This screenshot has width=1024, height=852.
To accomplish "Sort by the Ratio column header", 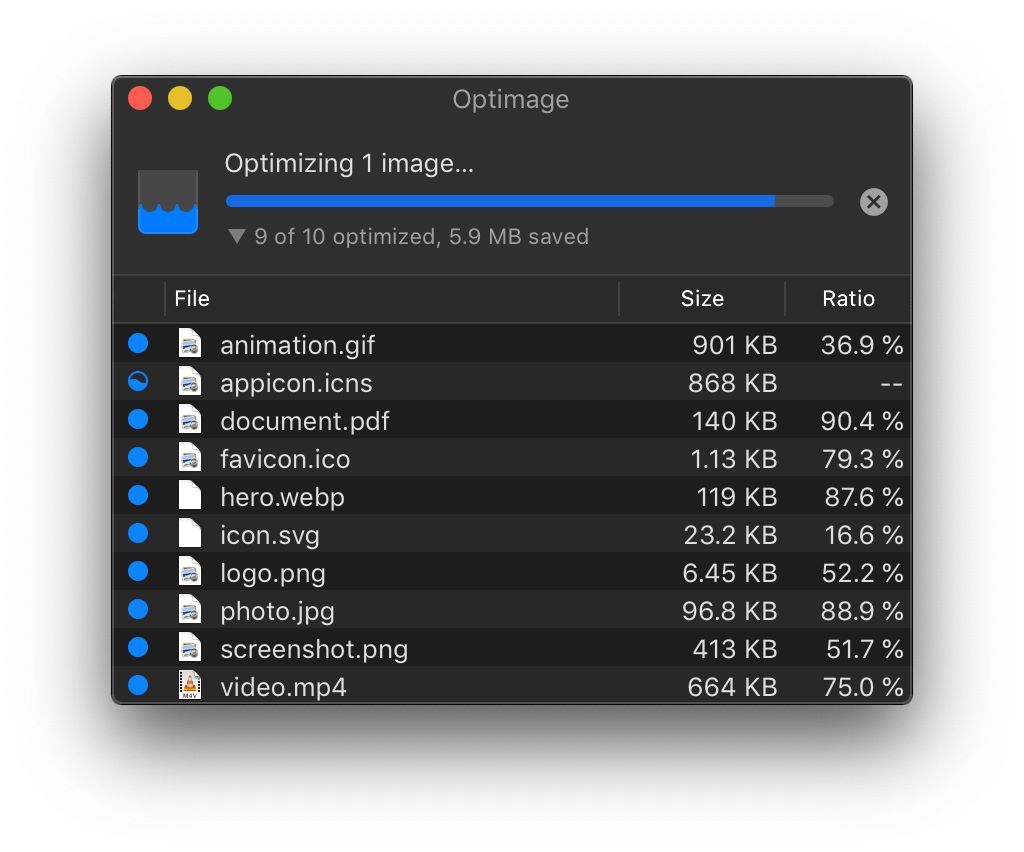I will tap(848, 298).
